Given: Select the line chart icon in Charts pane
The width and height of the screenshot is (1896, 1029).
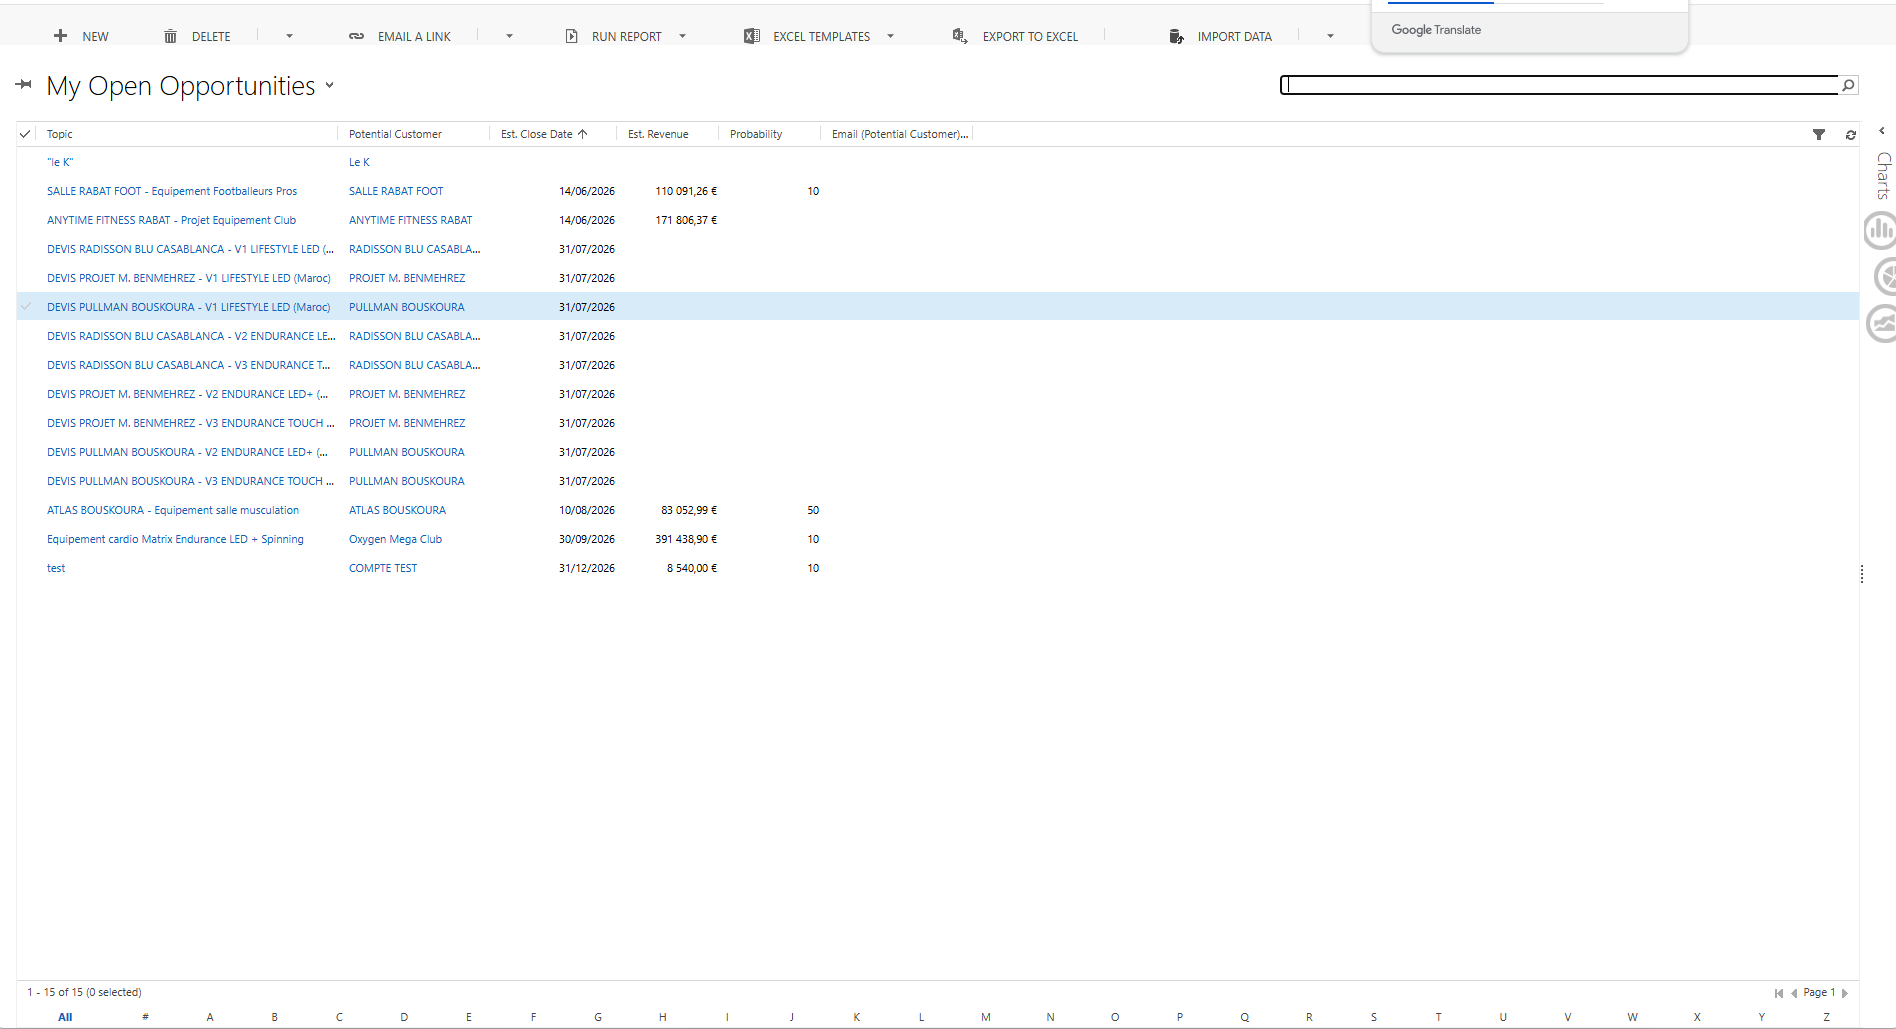Looking at the screenshot, I should (x=1881, y=323).
